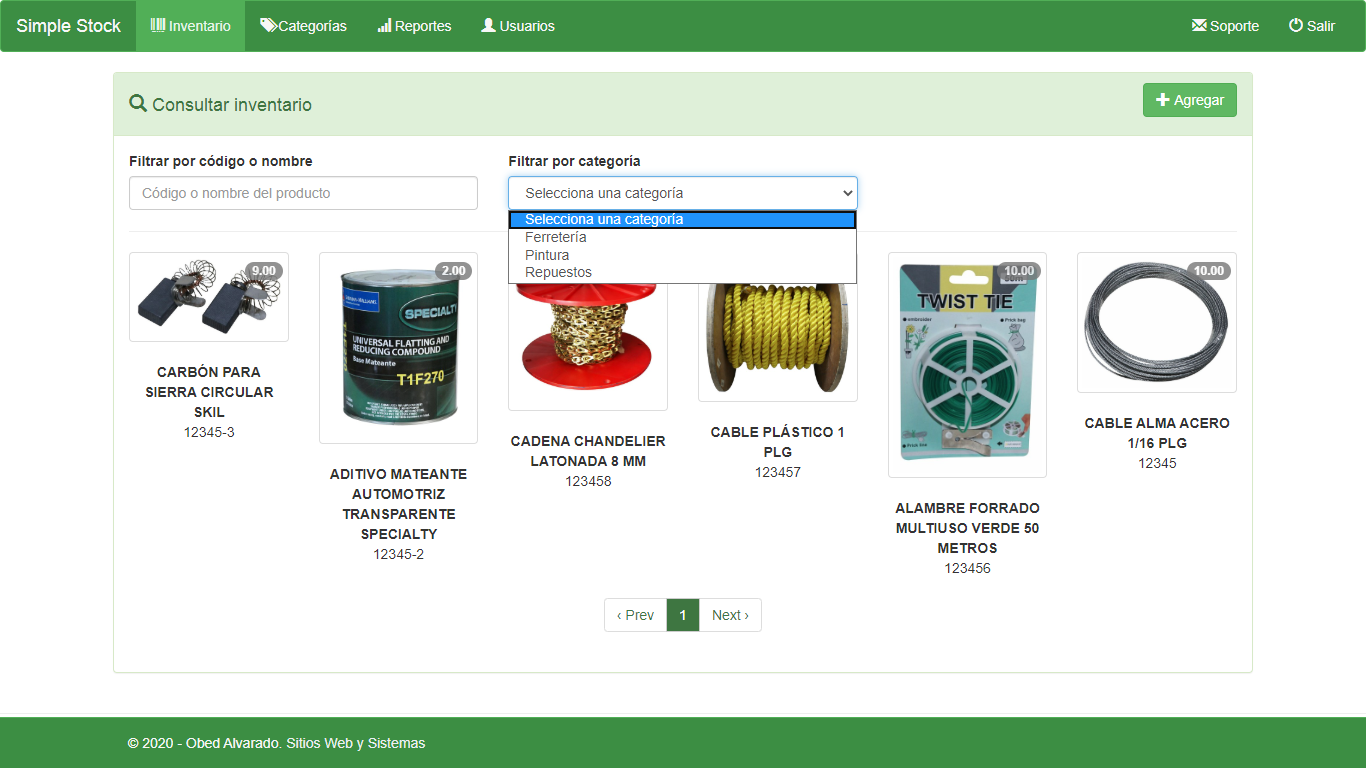1366x768 pixels.
Task: Choose the 'Selecciona una categoría' option
Action: click(x=682, y=220)
